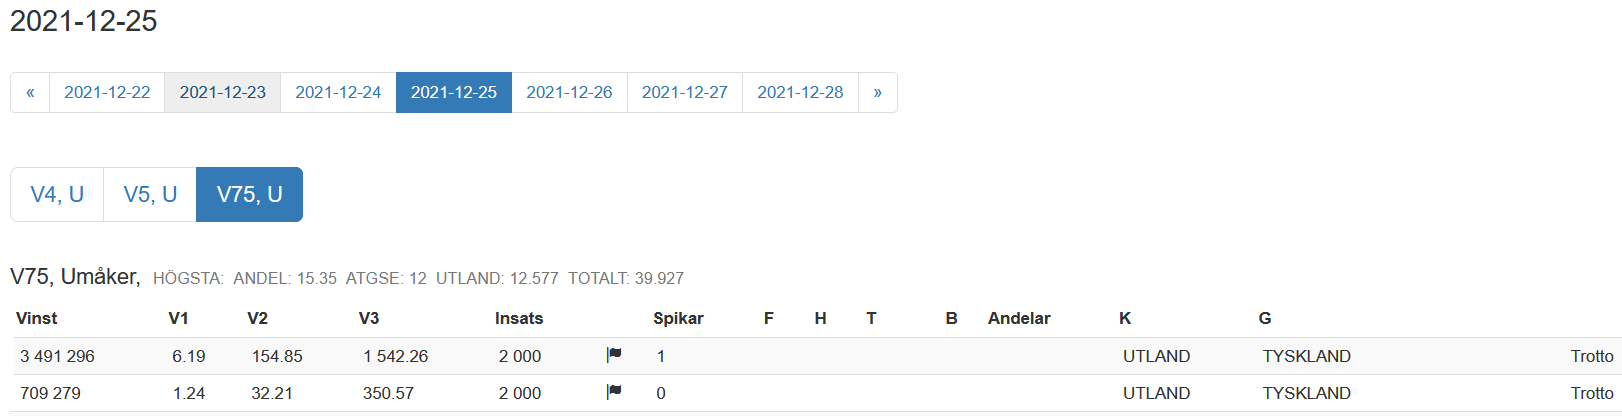This screenshot has width=1622, height=416.
Task: Open date 2021-12-27
Action: (685, 92)
